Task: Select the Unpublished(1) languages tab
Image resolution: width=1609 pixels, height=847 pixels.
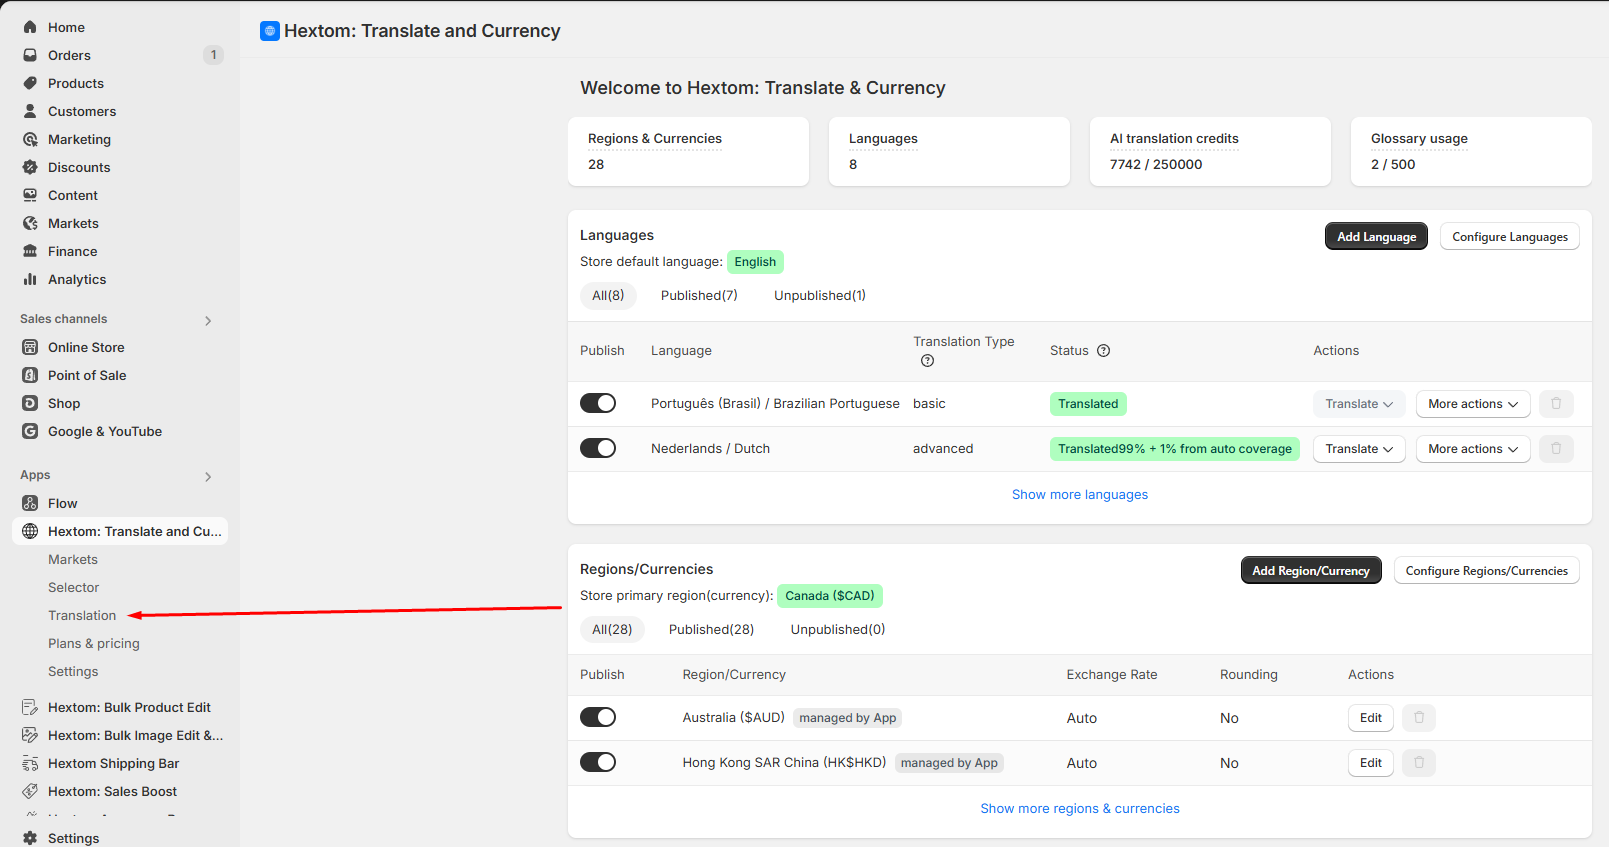Action: (x=820, y=296)
